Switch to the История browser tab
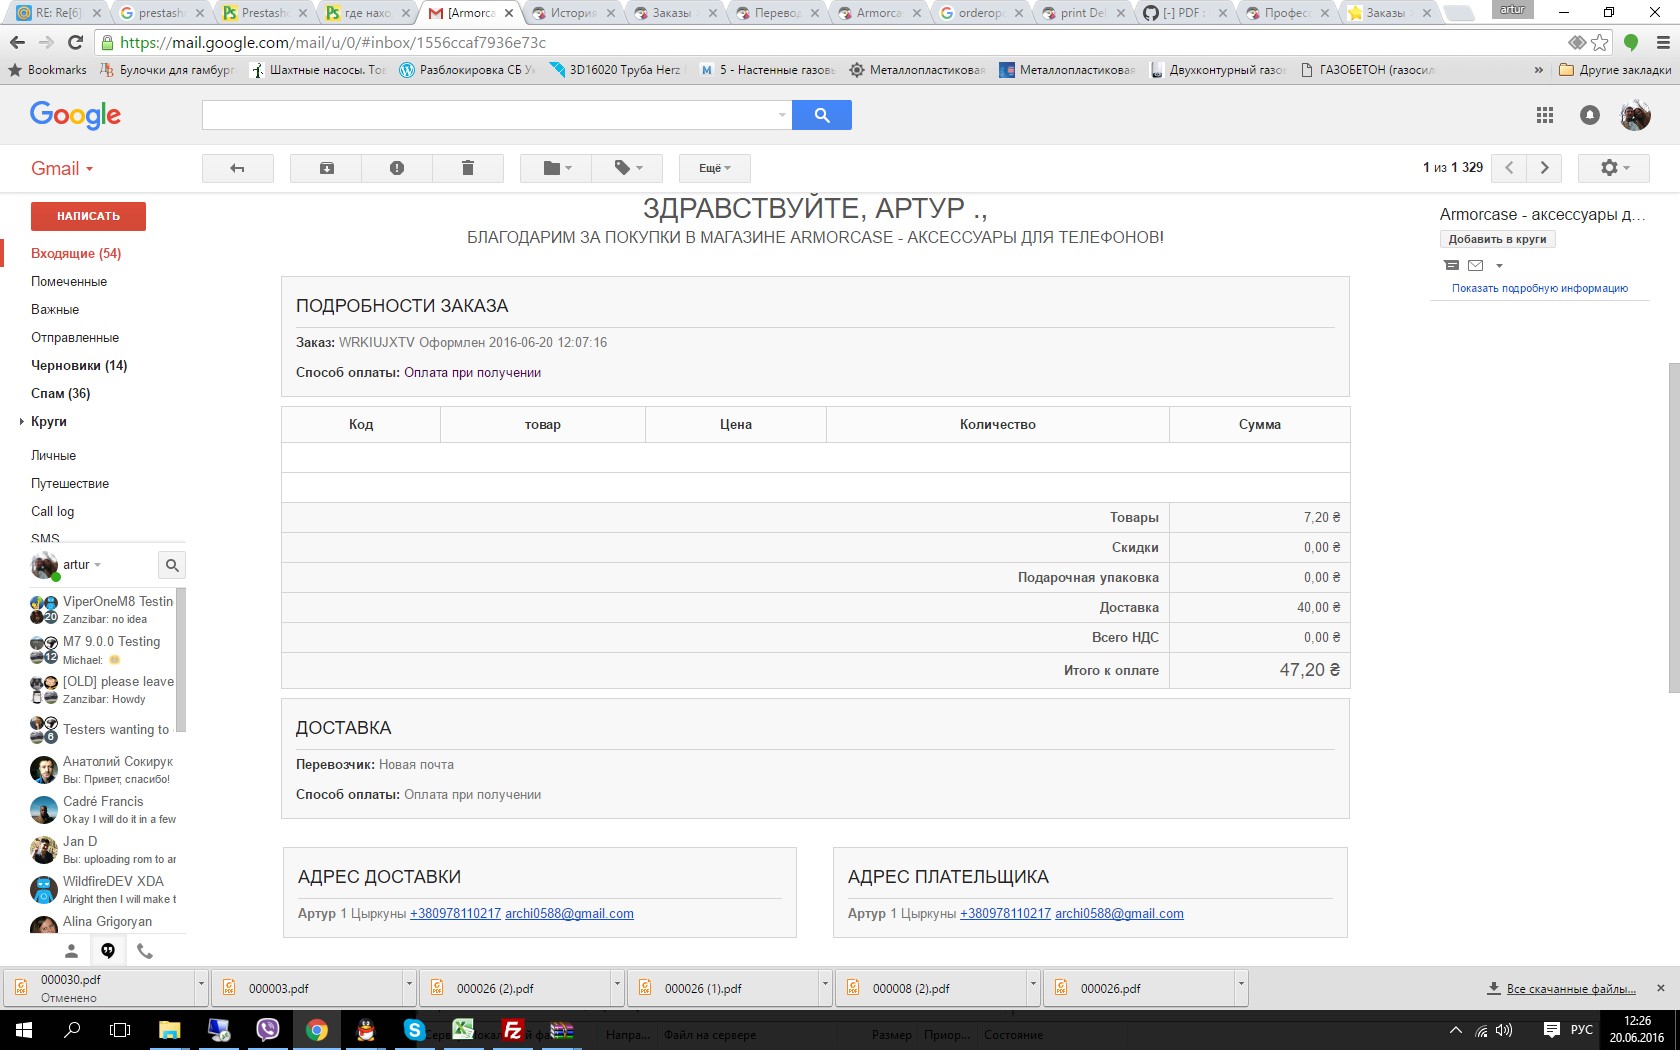This screenshot has height=1050, width=1680. [x=573, y=13]
